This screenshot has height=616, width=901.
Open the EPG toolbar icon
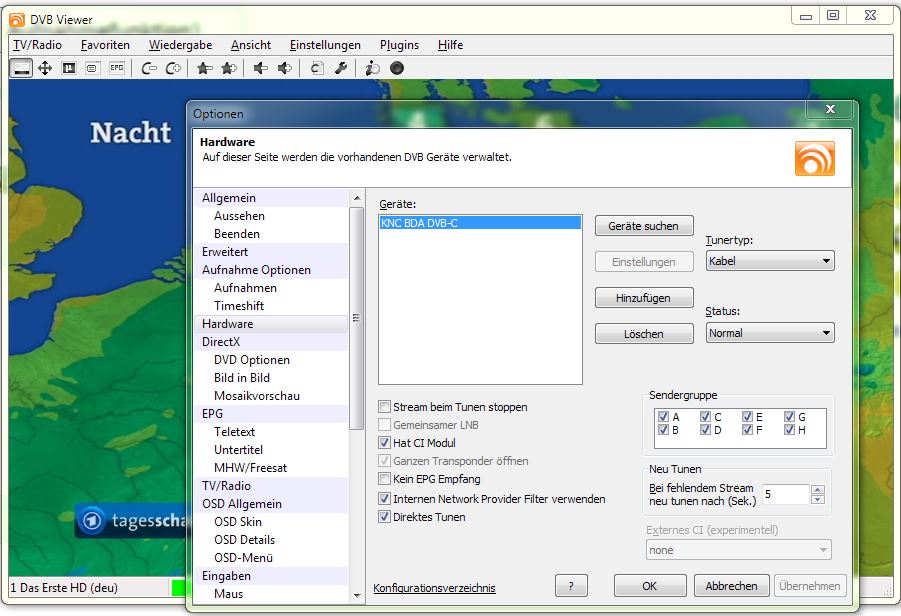point(117,68)
